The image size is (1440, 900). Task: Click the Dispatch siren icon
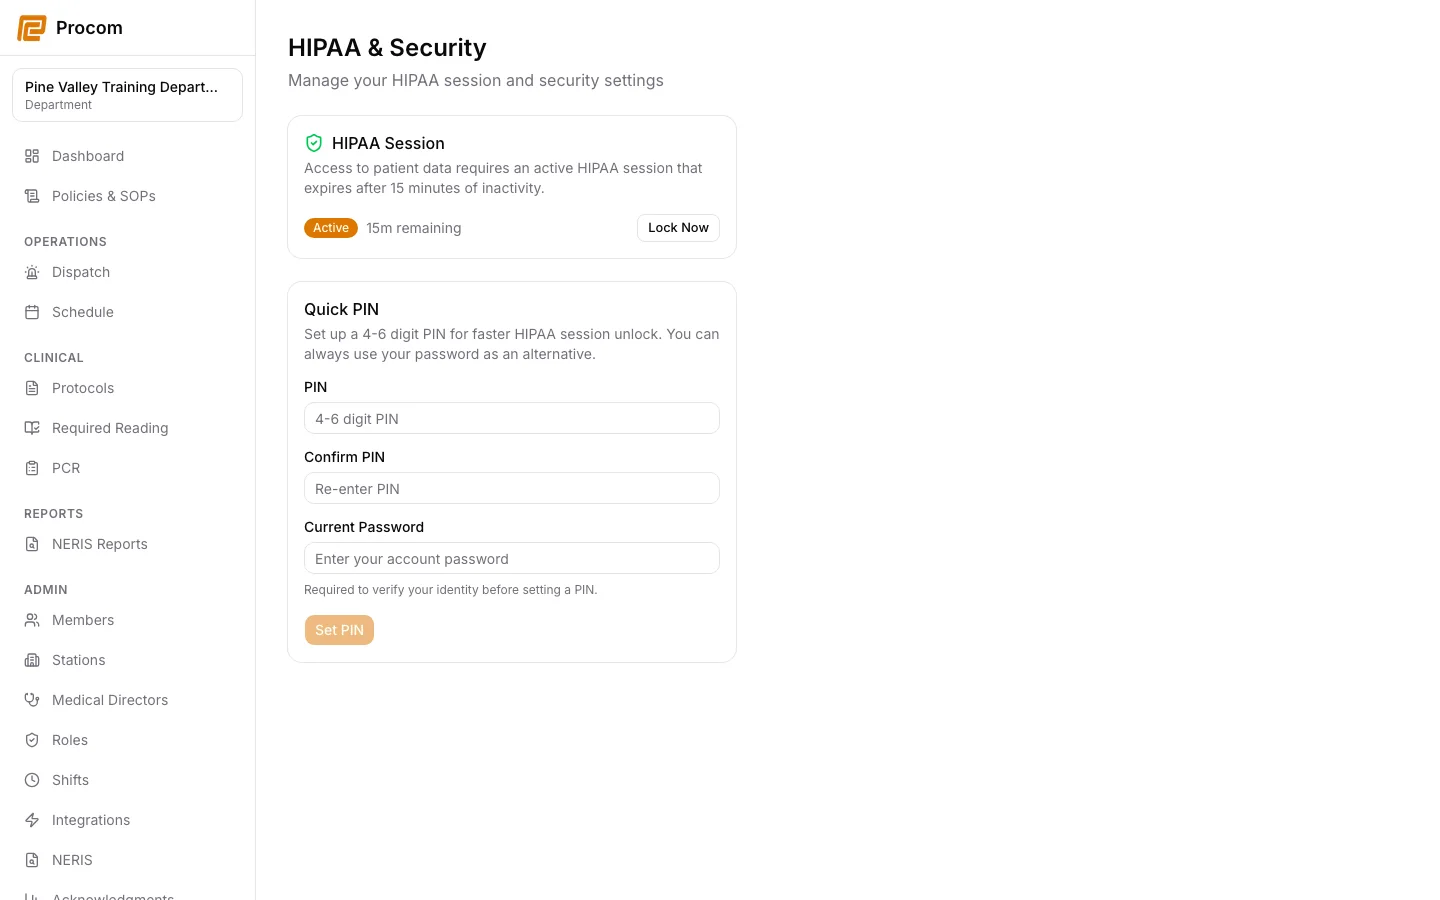point(32,272)
